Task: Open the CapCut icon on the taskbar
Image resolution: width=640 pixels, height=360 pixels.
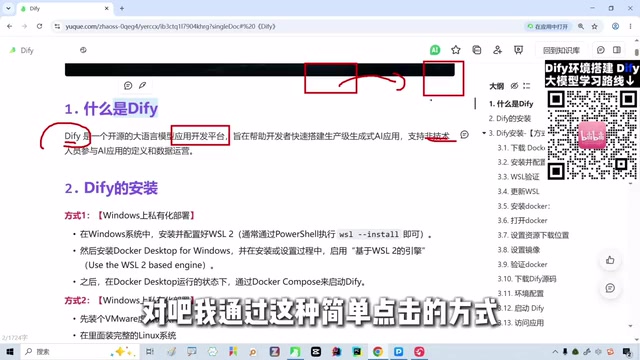Action: pos(316,351)
